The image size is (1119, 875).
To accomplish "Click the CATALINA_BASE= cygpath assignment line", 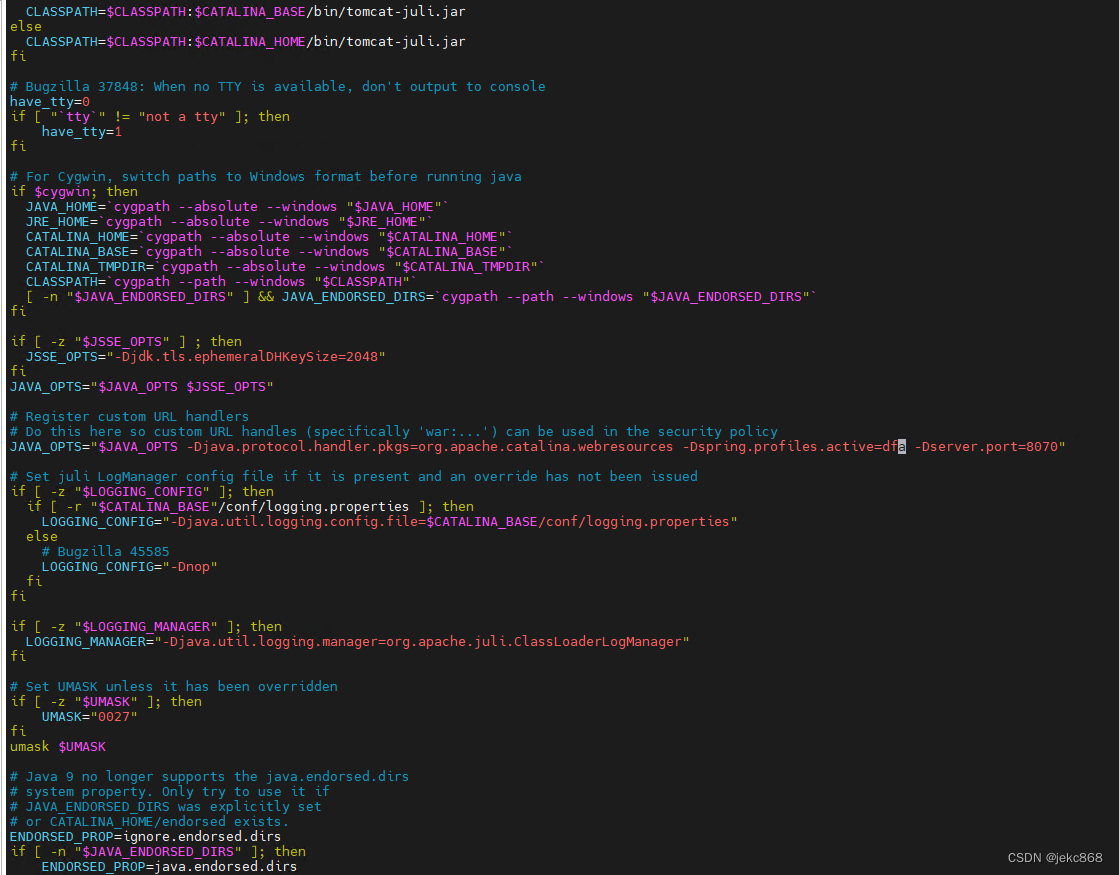I will [x=269, y=252].
